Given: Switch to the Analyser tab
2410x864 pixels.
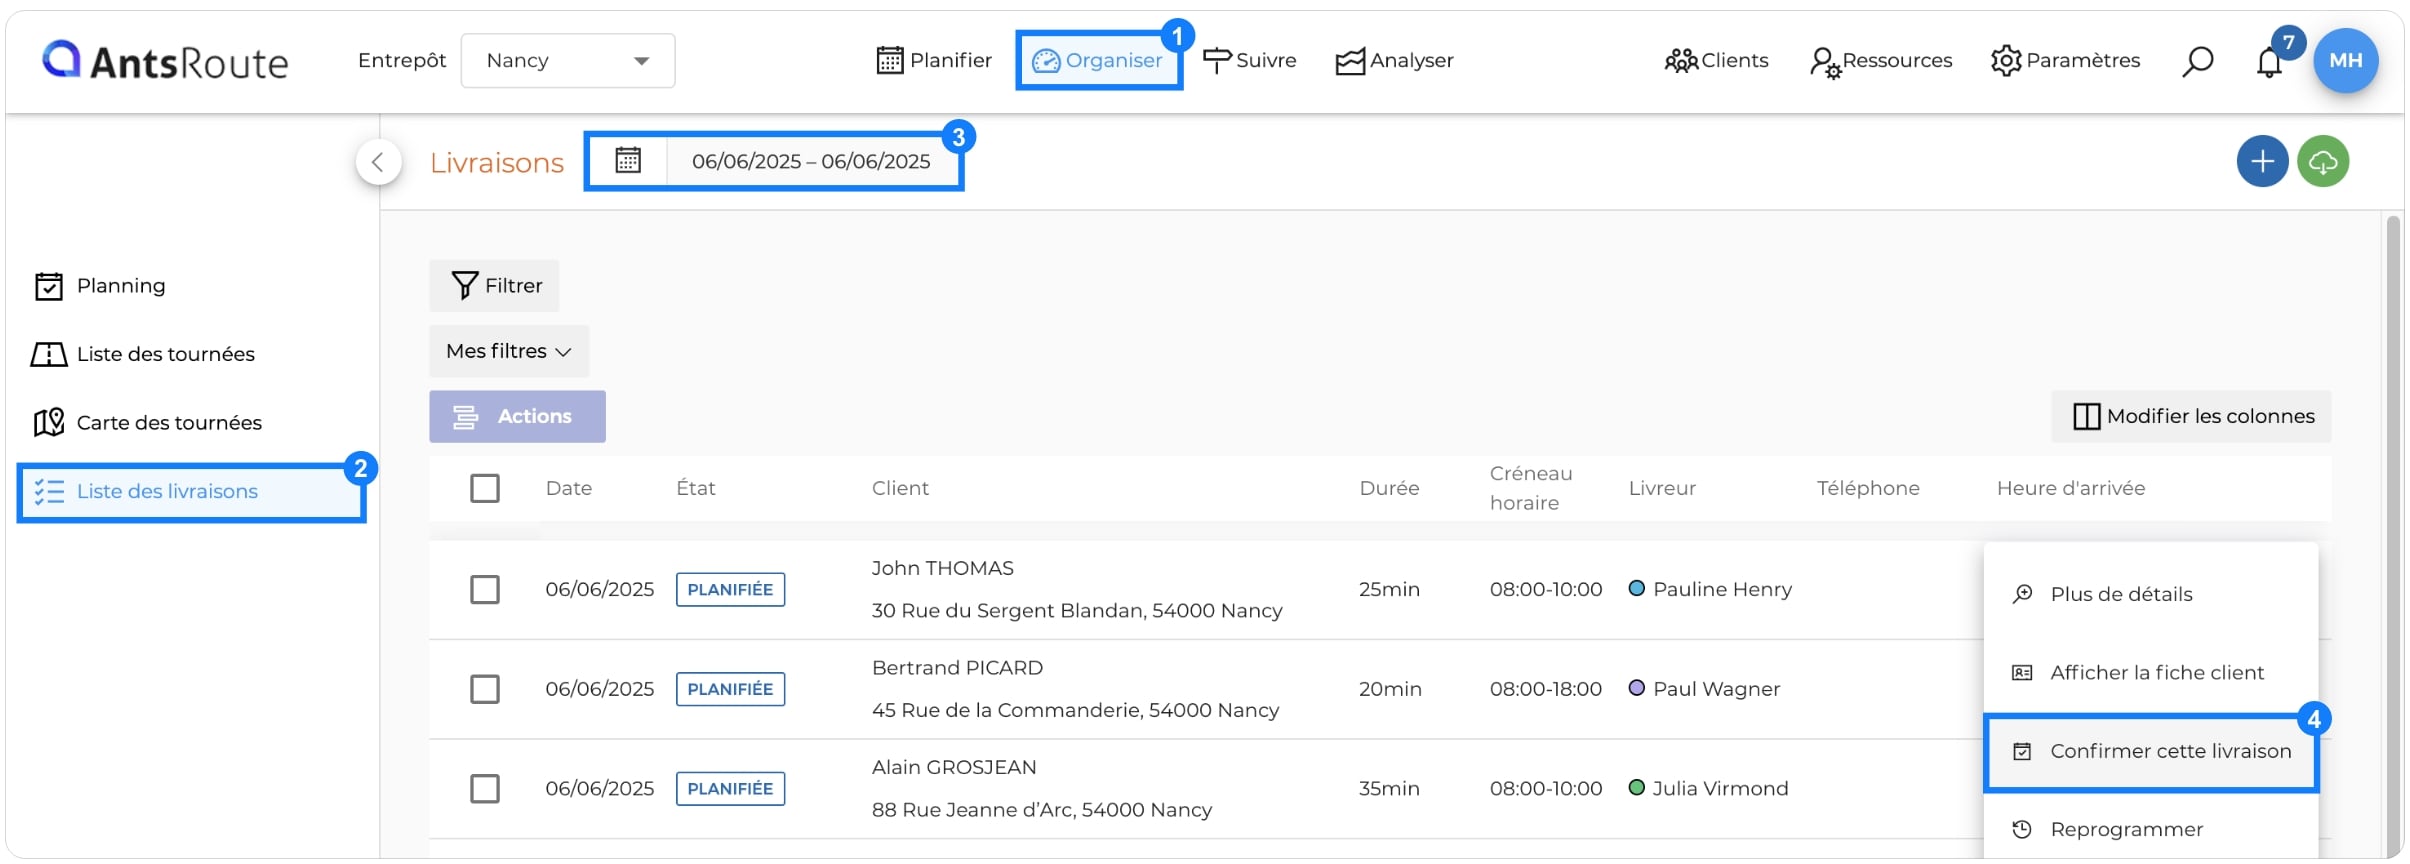Looking at the screenshot, I should 1394,61.
